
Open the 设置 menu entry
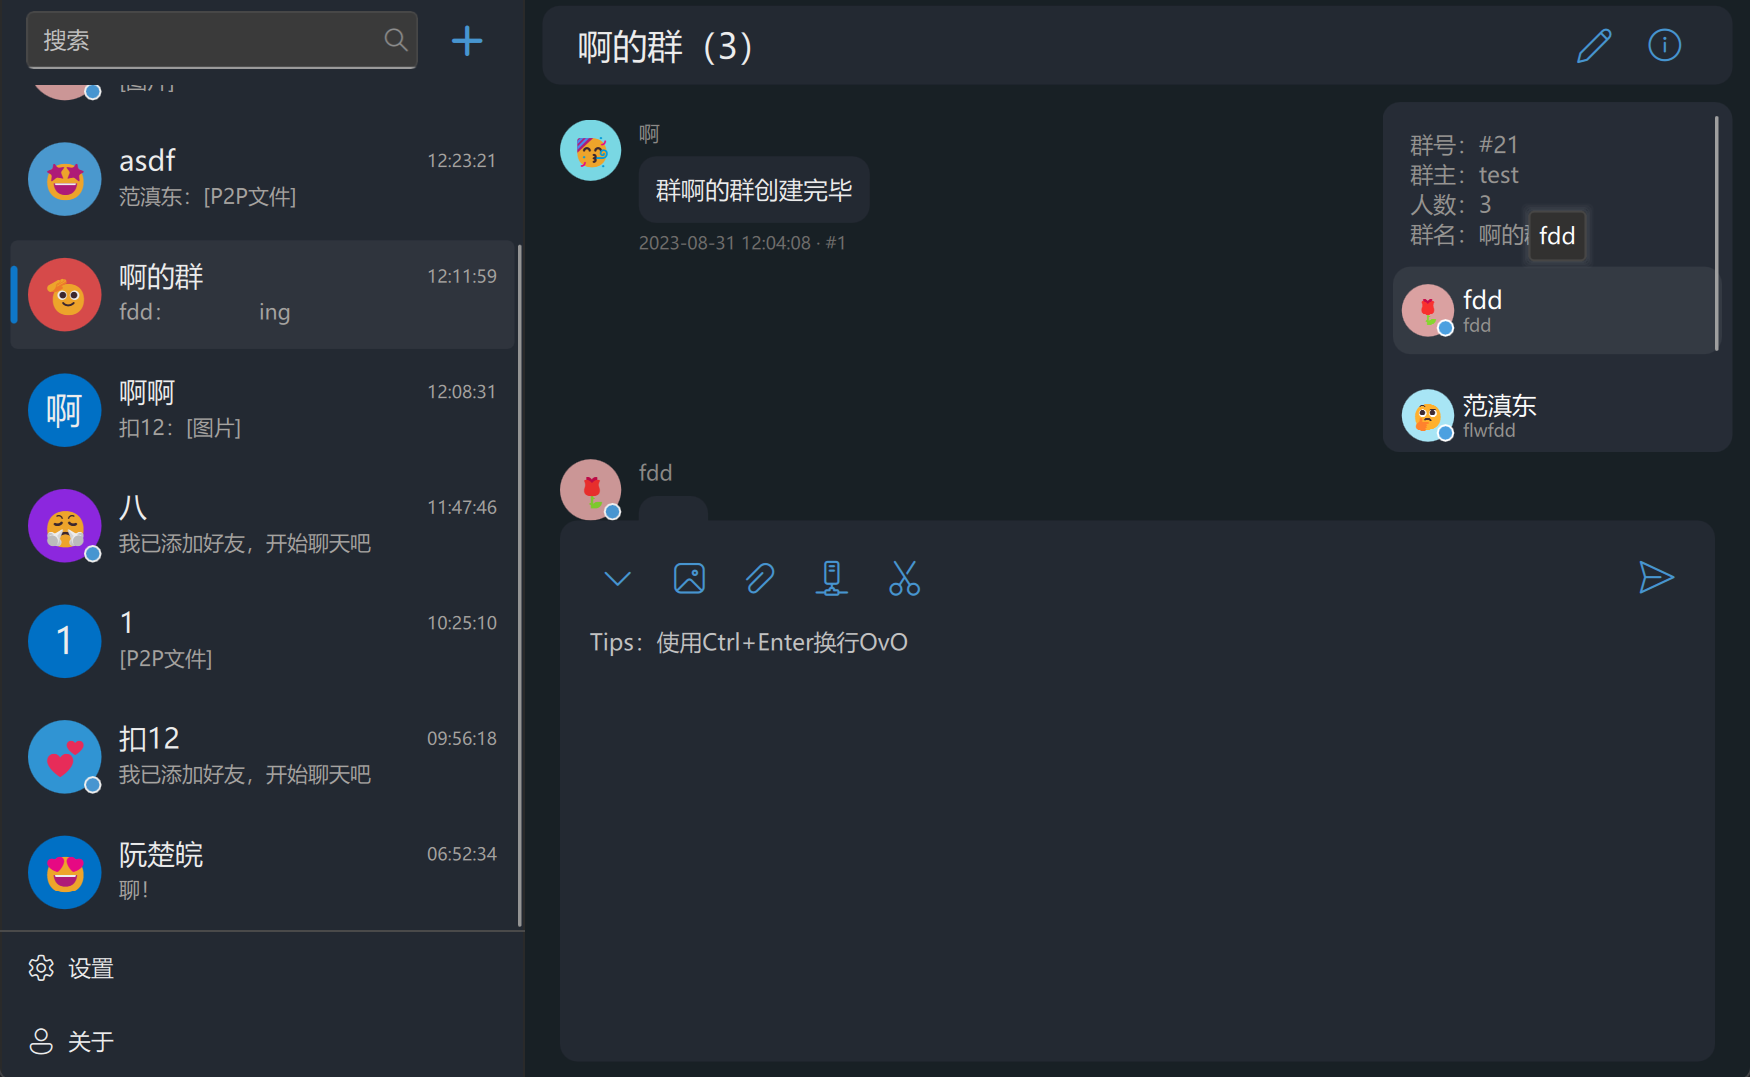tap(89, 967)
